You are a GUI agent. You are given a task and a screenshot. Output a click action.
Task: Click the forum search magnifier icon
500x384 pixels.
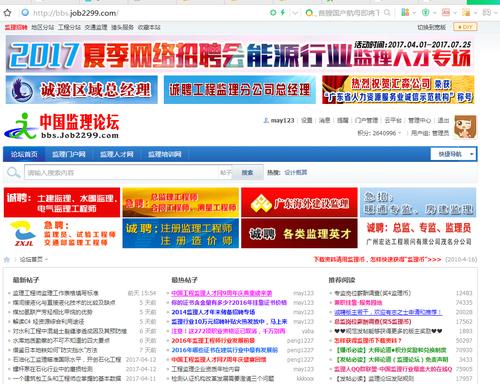tap(13, 173)
